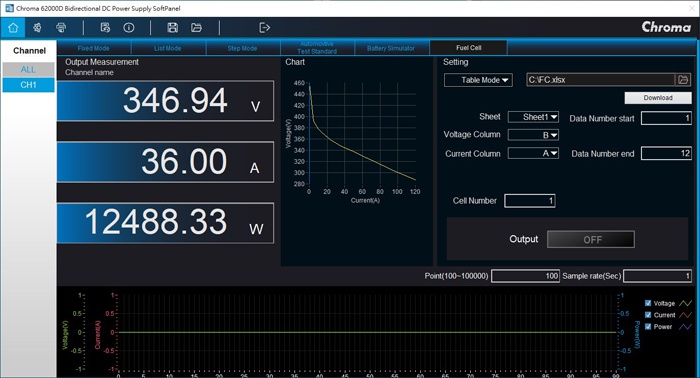Click the exit logout icon
The width and height of the screenshot is (700, 378).
(x=264, y=28)
